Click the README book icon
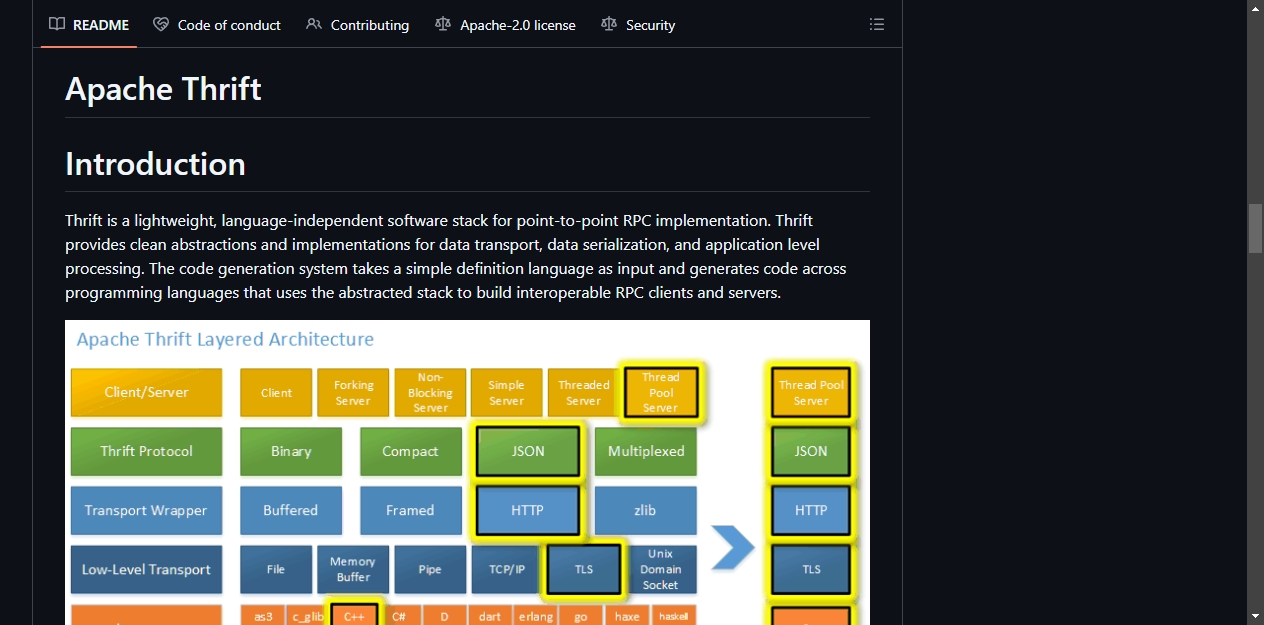Viewport: 1264px width, 625px height. [57, 24]
